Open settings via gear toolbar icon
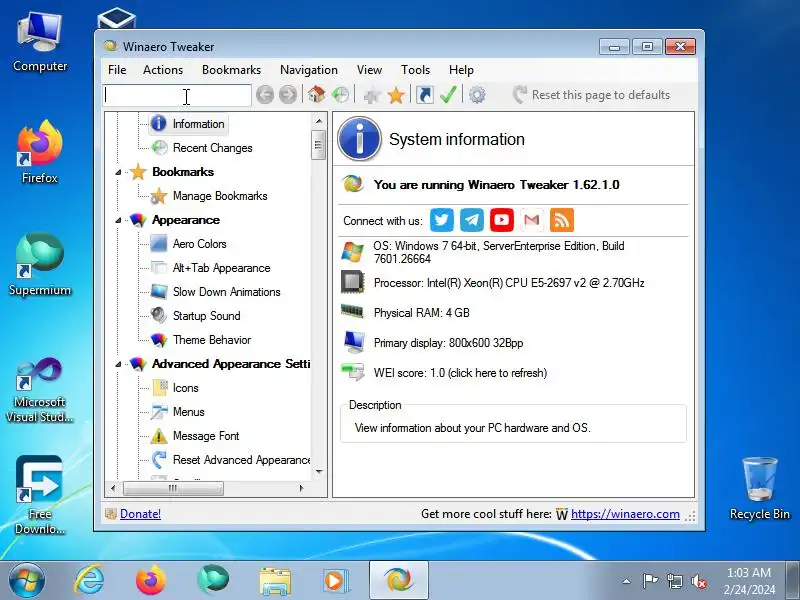This screenshot has width=800, height=600. point(477,95)
